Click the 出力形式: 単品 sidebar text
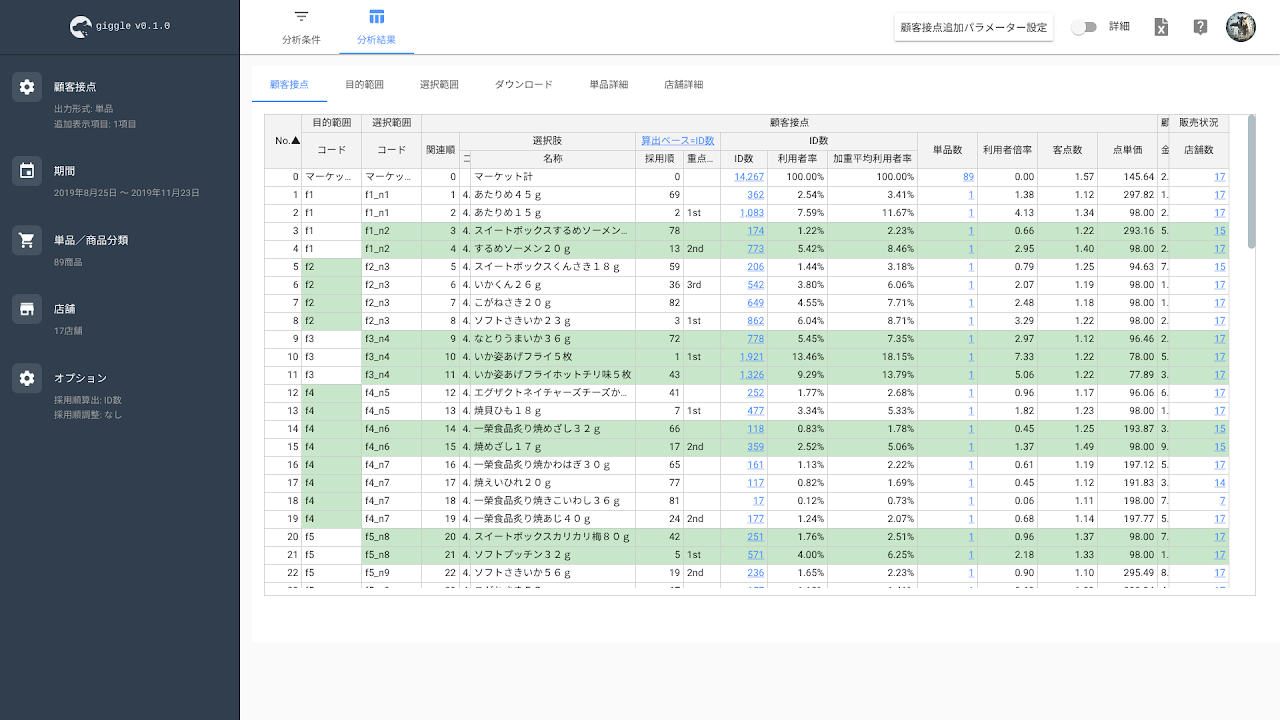 83,108
